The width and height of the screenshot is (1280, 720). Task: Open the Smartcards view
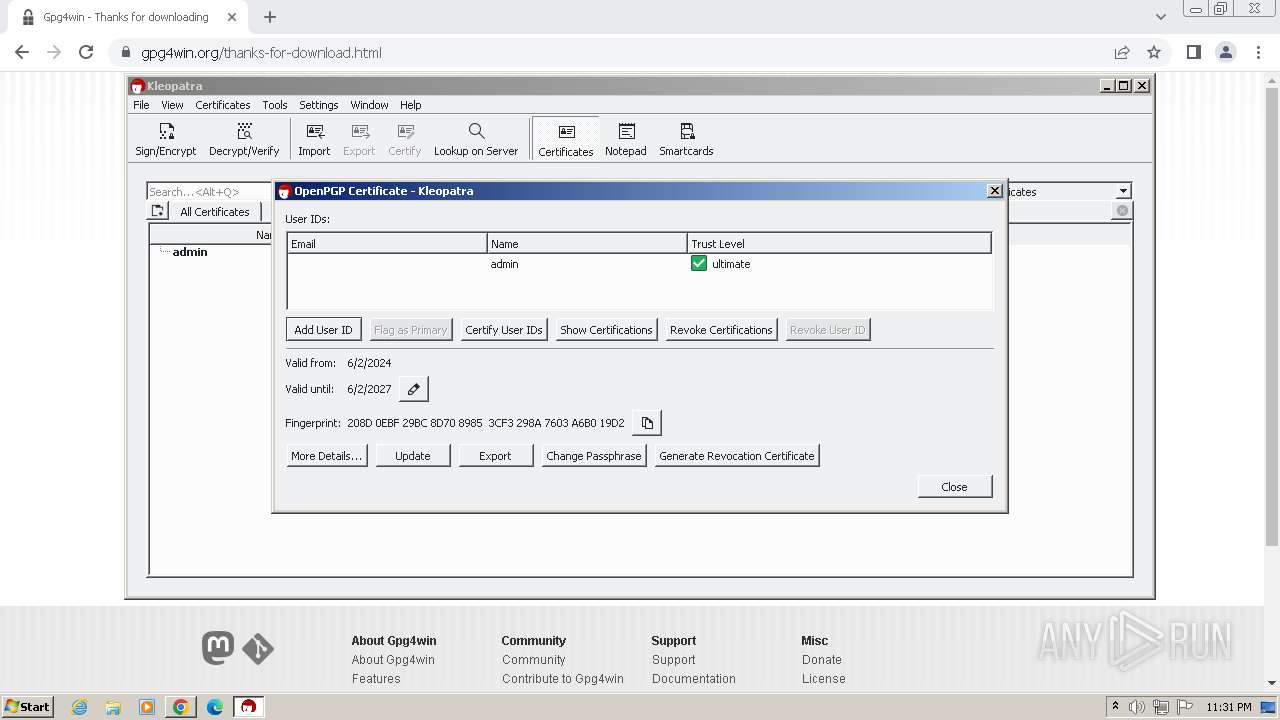[x=686, y=139]
